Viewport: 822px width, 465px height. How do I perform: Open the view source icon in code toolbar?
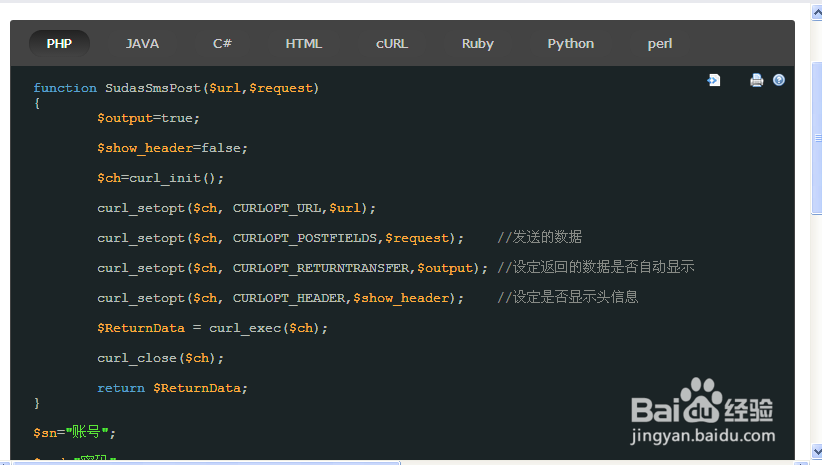(714, 80)
